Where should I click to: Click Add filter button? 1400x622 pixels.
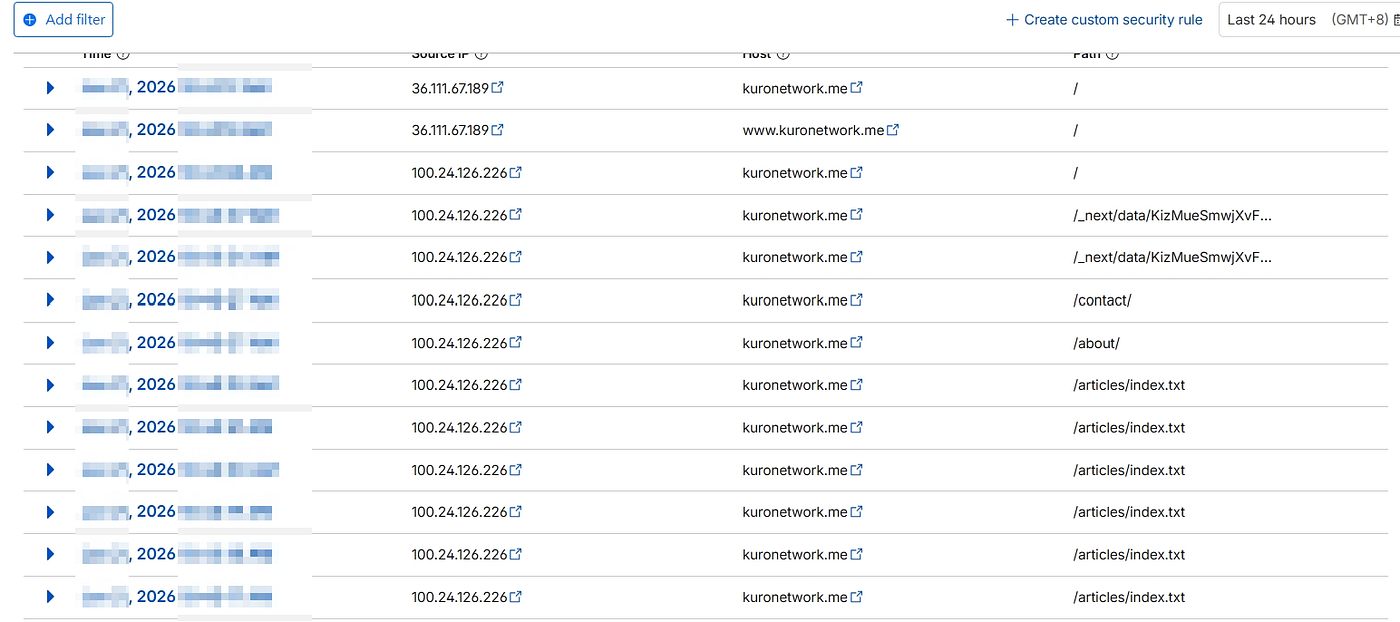pyautogui.click(x=63, y=20)
